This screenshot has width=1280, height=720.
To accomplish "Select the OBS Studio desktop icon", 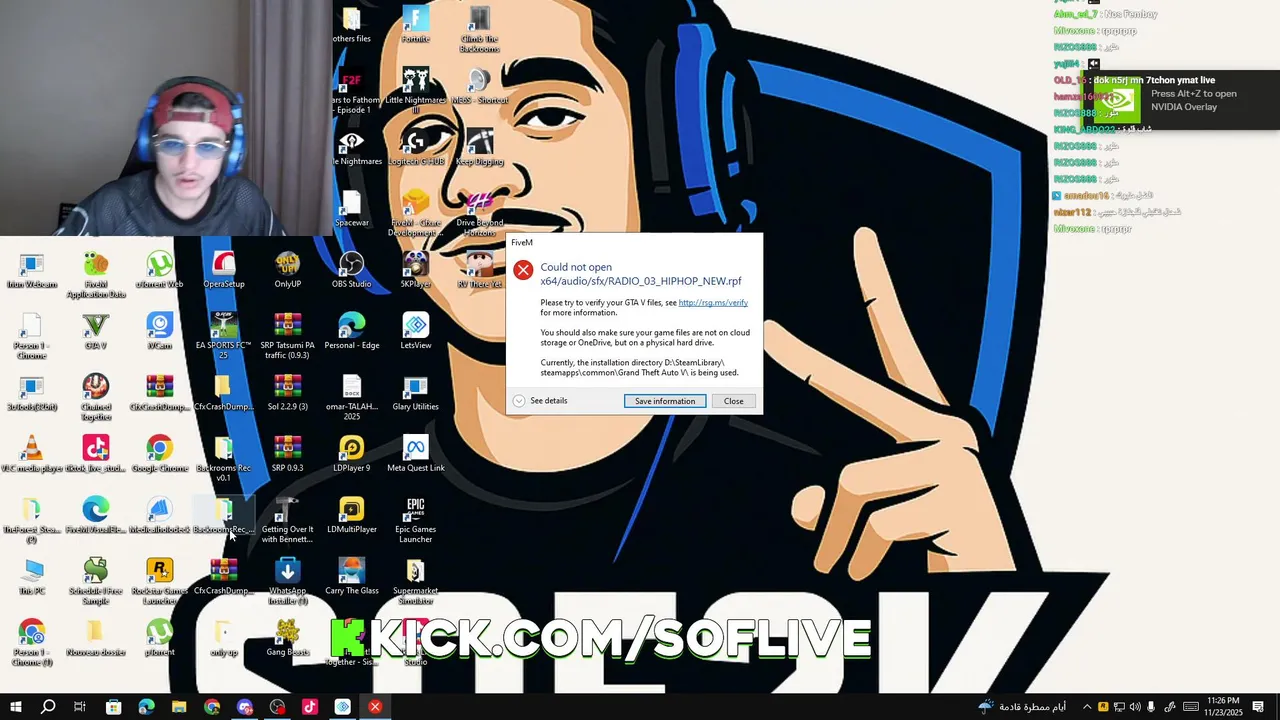I will tap(351, 270).
